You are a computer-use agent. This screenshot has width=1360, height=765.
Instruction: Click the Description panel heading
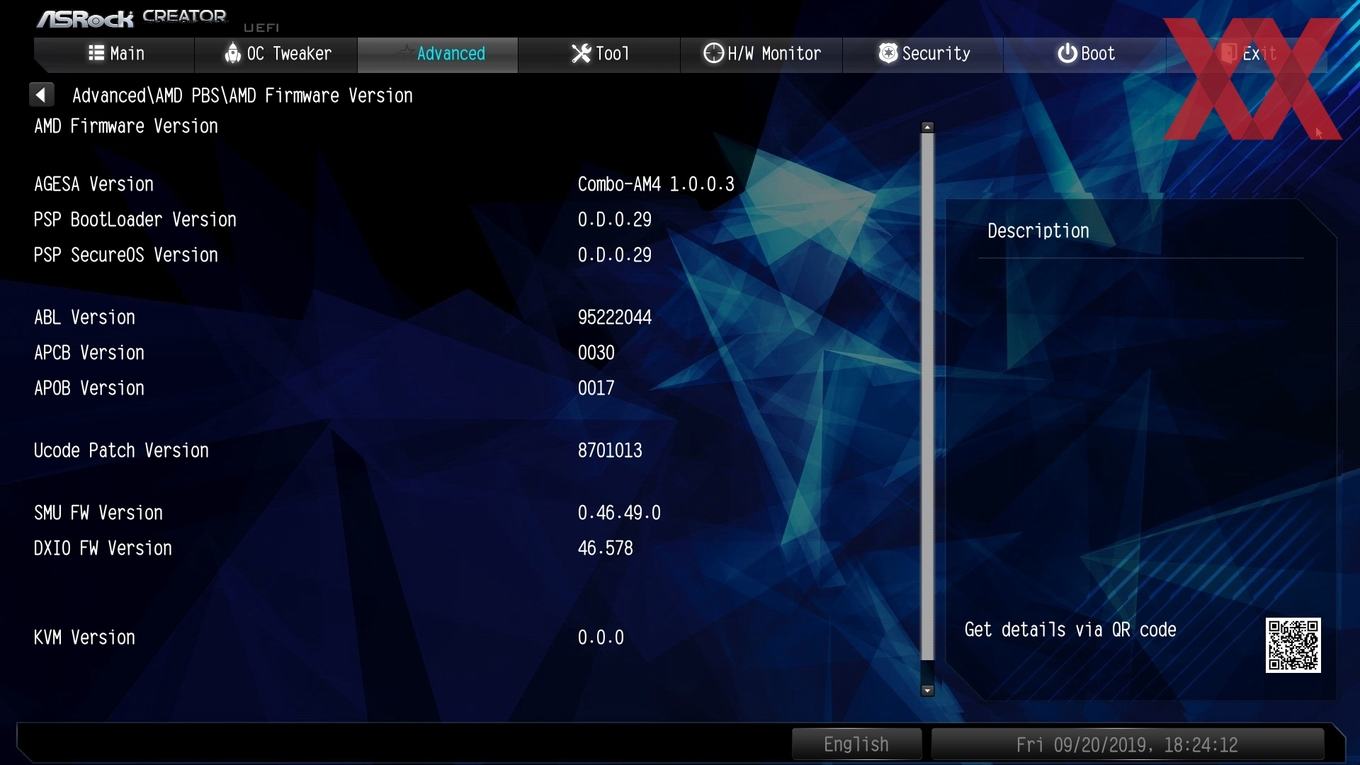pyautogui.click(x=1038, y=231)
